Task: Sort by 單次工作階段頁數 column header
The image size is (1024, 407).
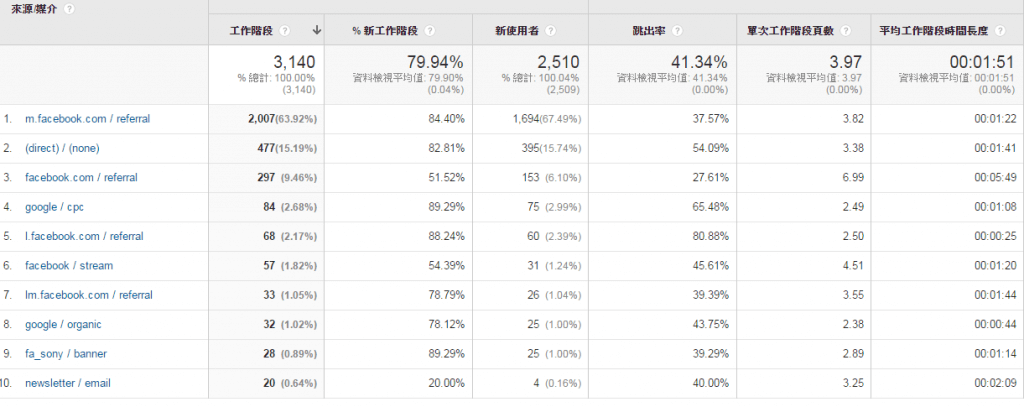Action: pyautogui.click(x=792, y=31)
